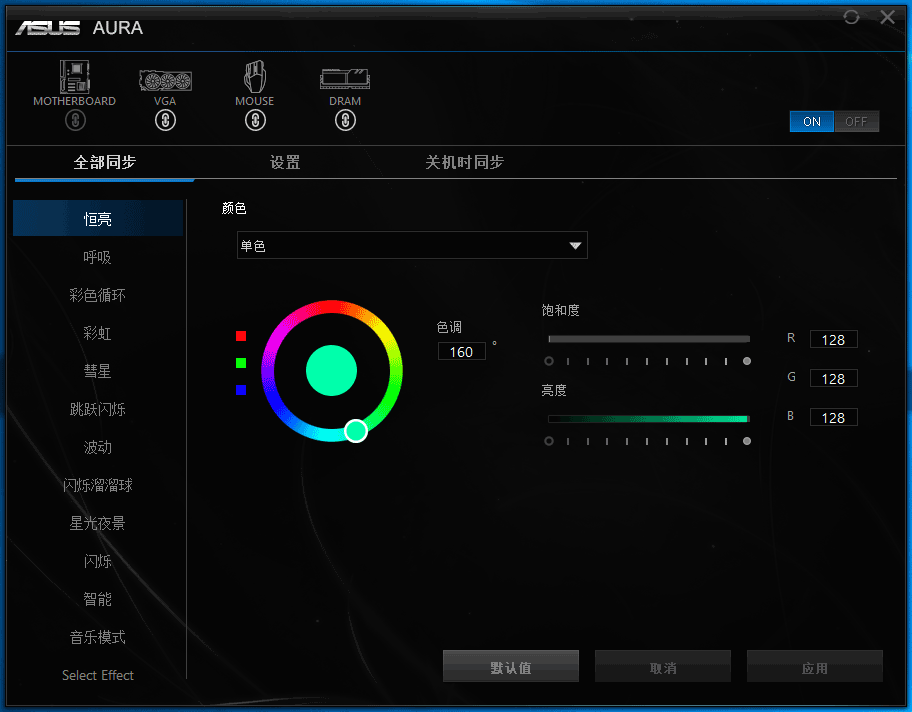Select the 智能 smart effect
This screenshot has height=712, width=912.
click(98, 599)
